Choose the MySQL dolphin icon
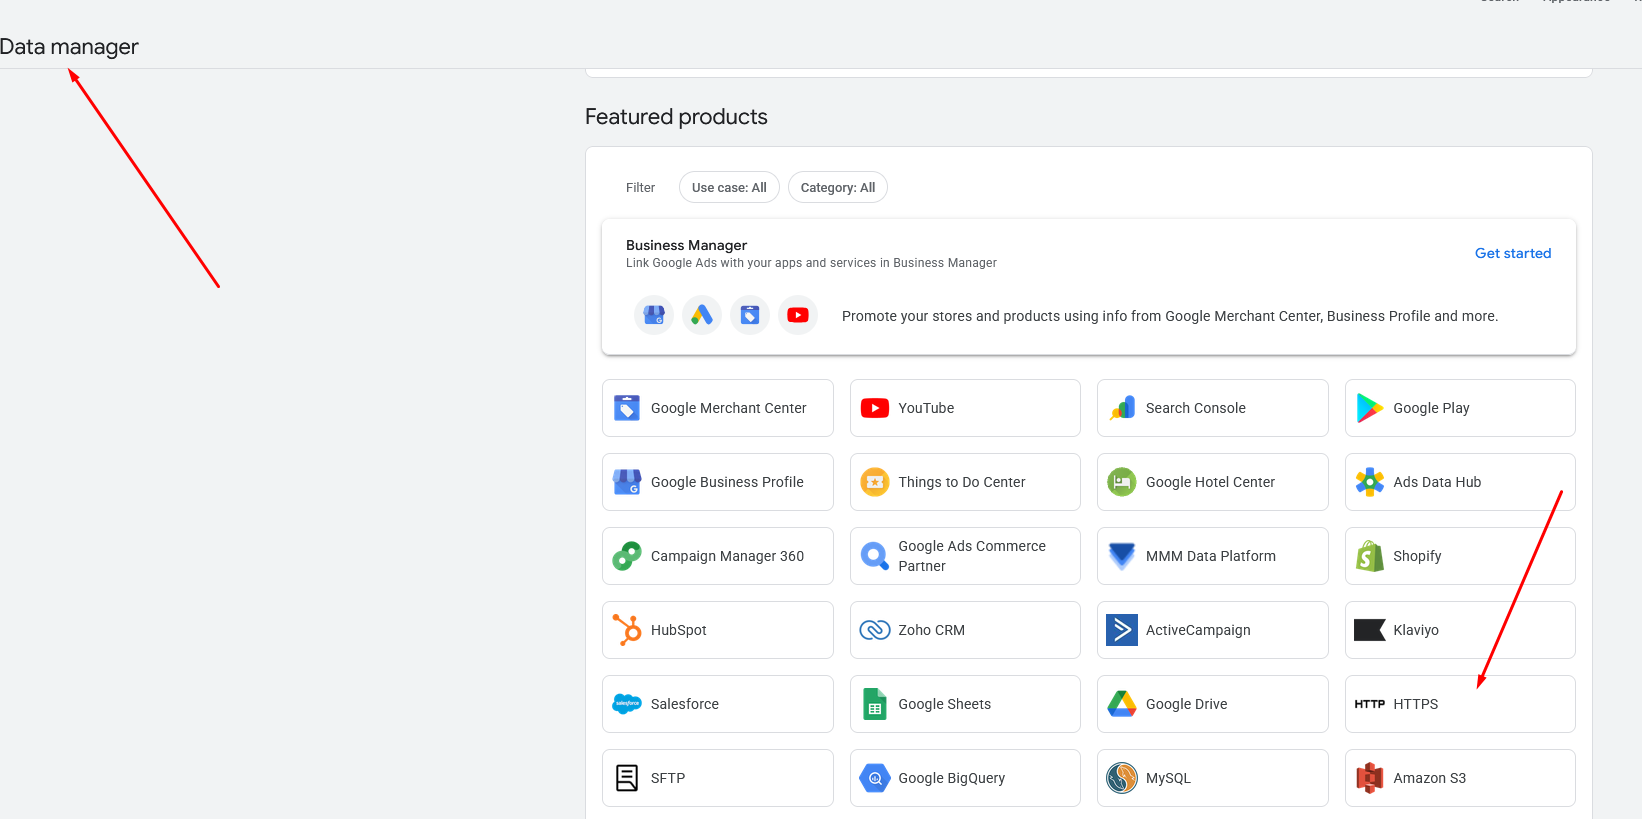1642x819 pixels. (x=1122, y=778)
